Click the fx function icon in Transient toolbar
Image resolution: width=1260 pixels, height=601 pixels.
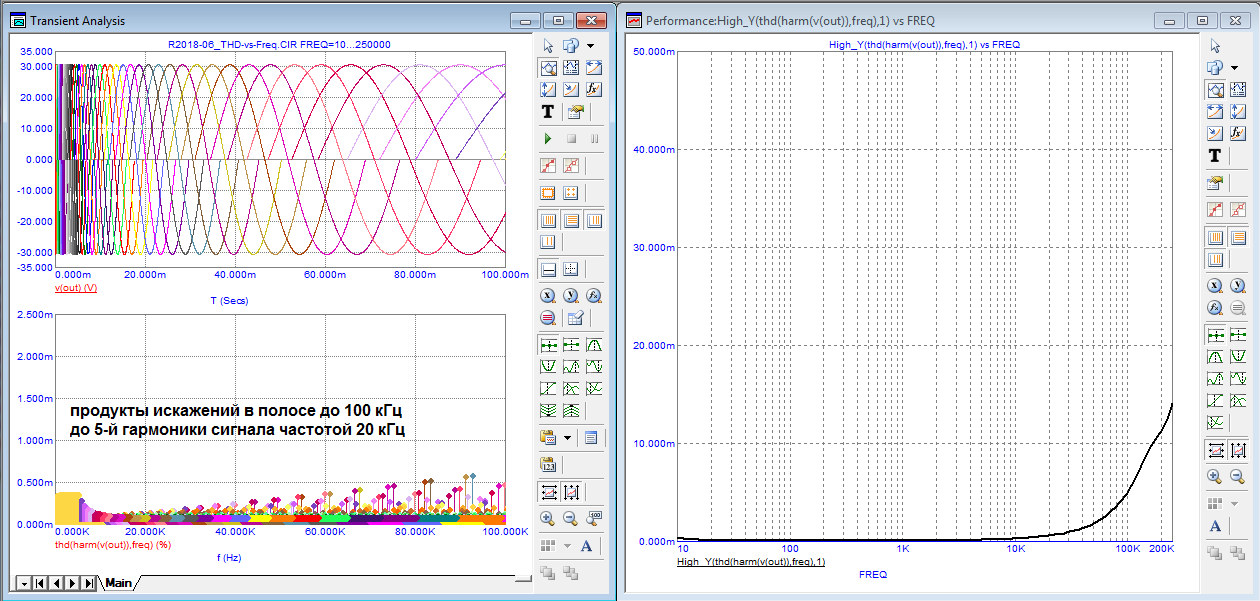[x=594, y=90]
